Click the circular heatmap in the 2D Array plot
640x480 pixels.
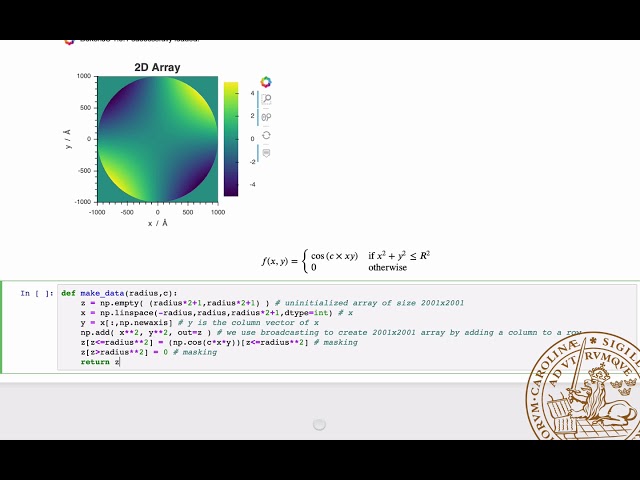click(158, 139)
